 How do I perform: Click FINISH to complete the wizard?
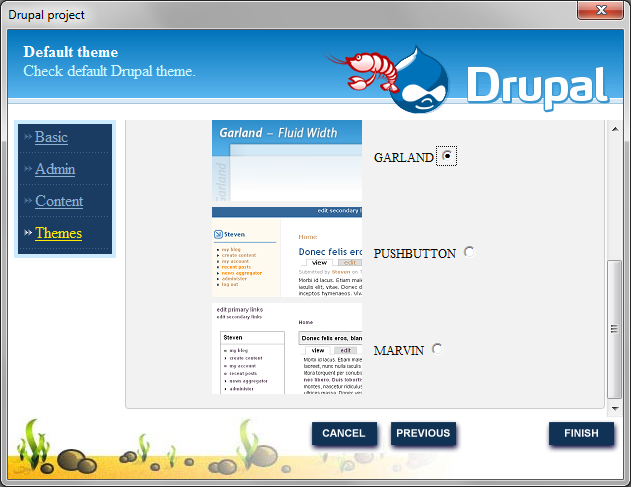click(582, 433)
